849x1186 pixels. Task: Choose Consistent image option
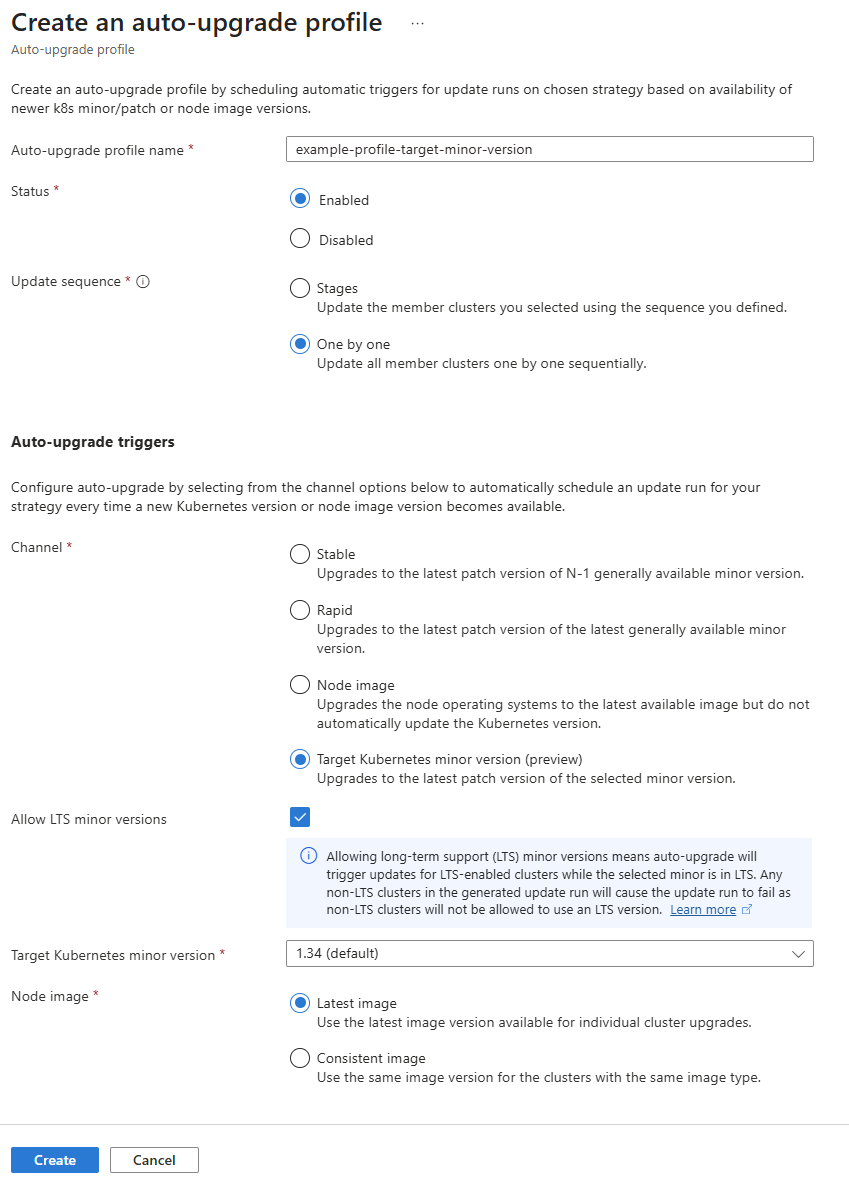tap(300, 1058)
